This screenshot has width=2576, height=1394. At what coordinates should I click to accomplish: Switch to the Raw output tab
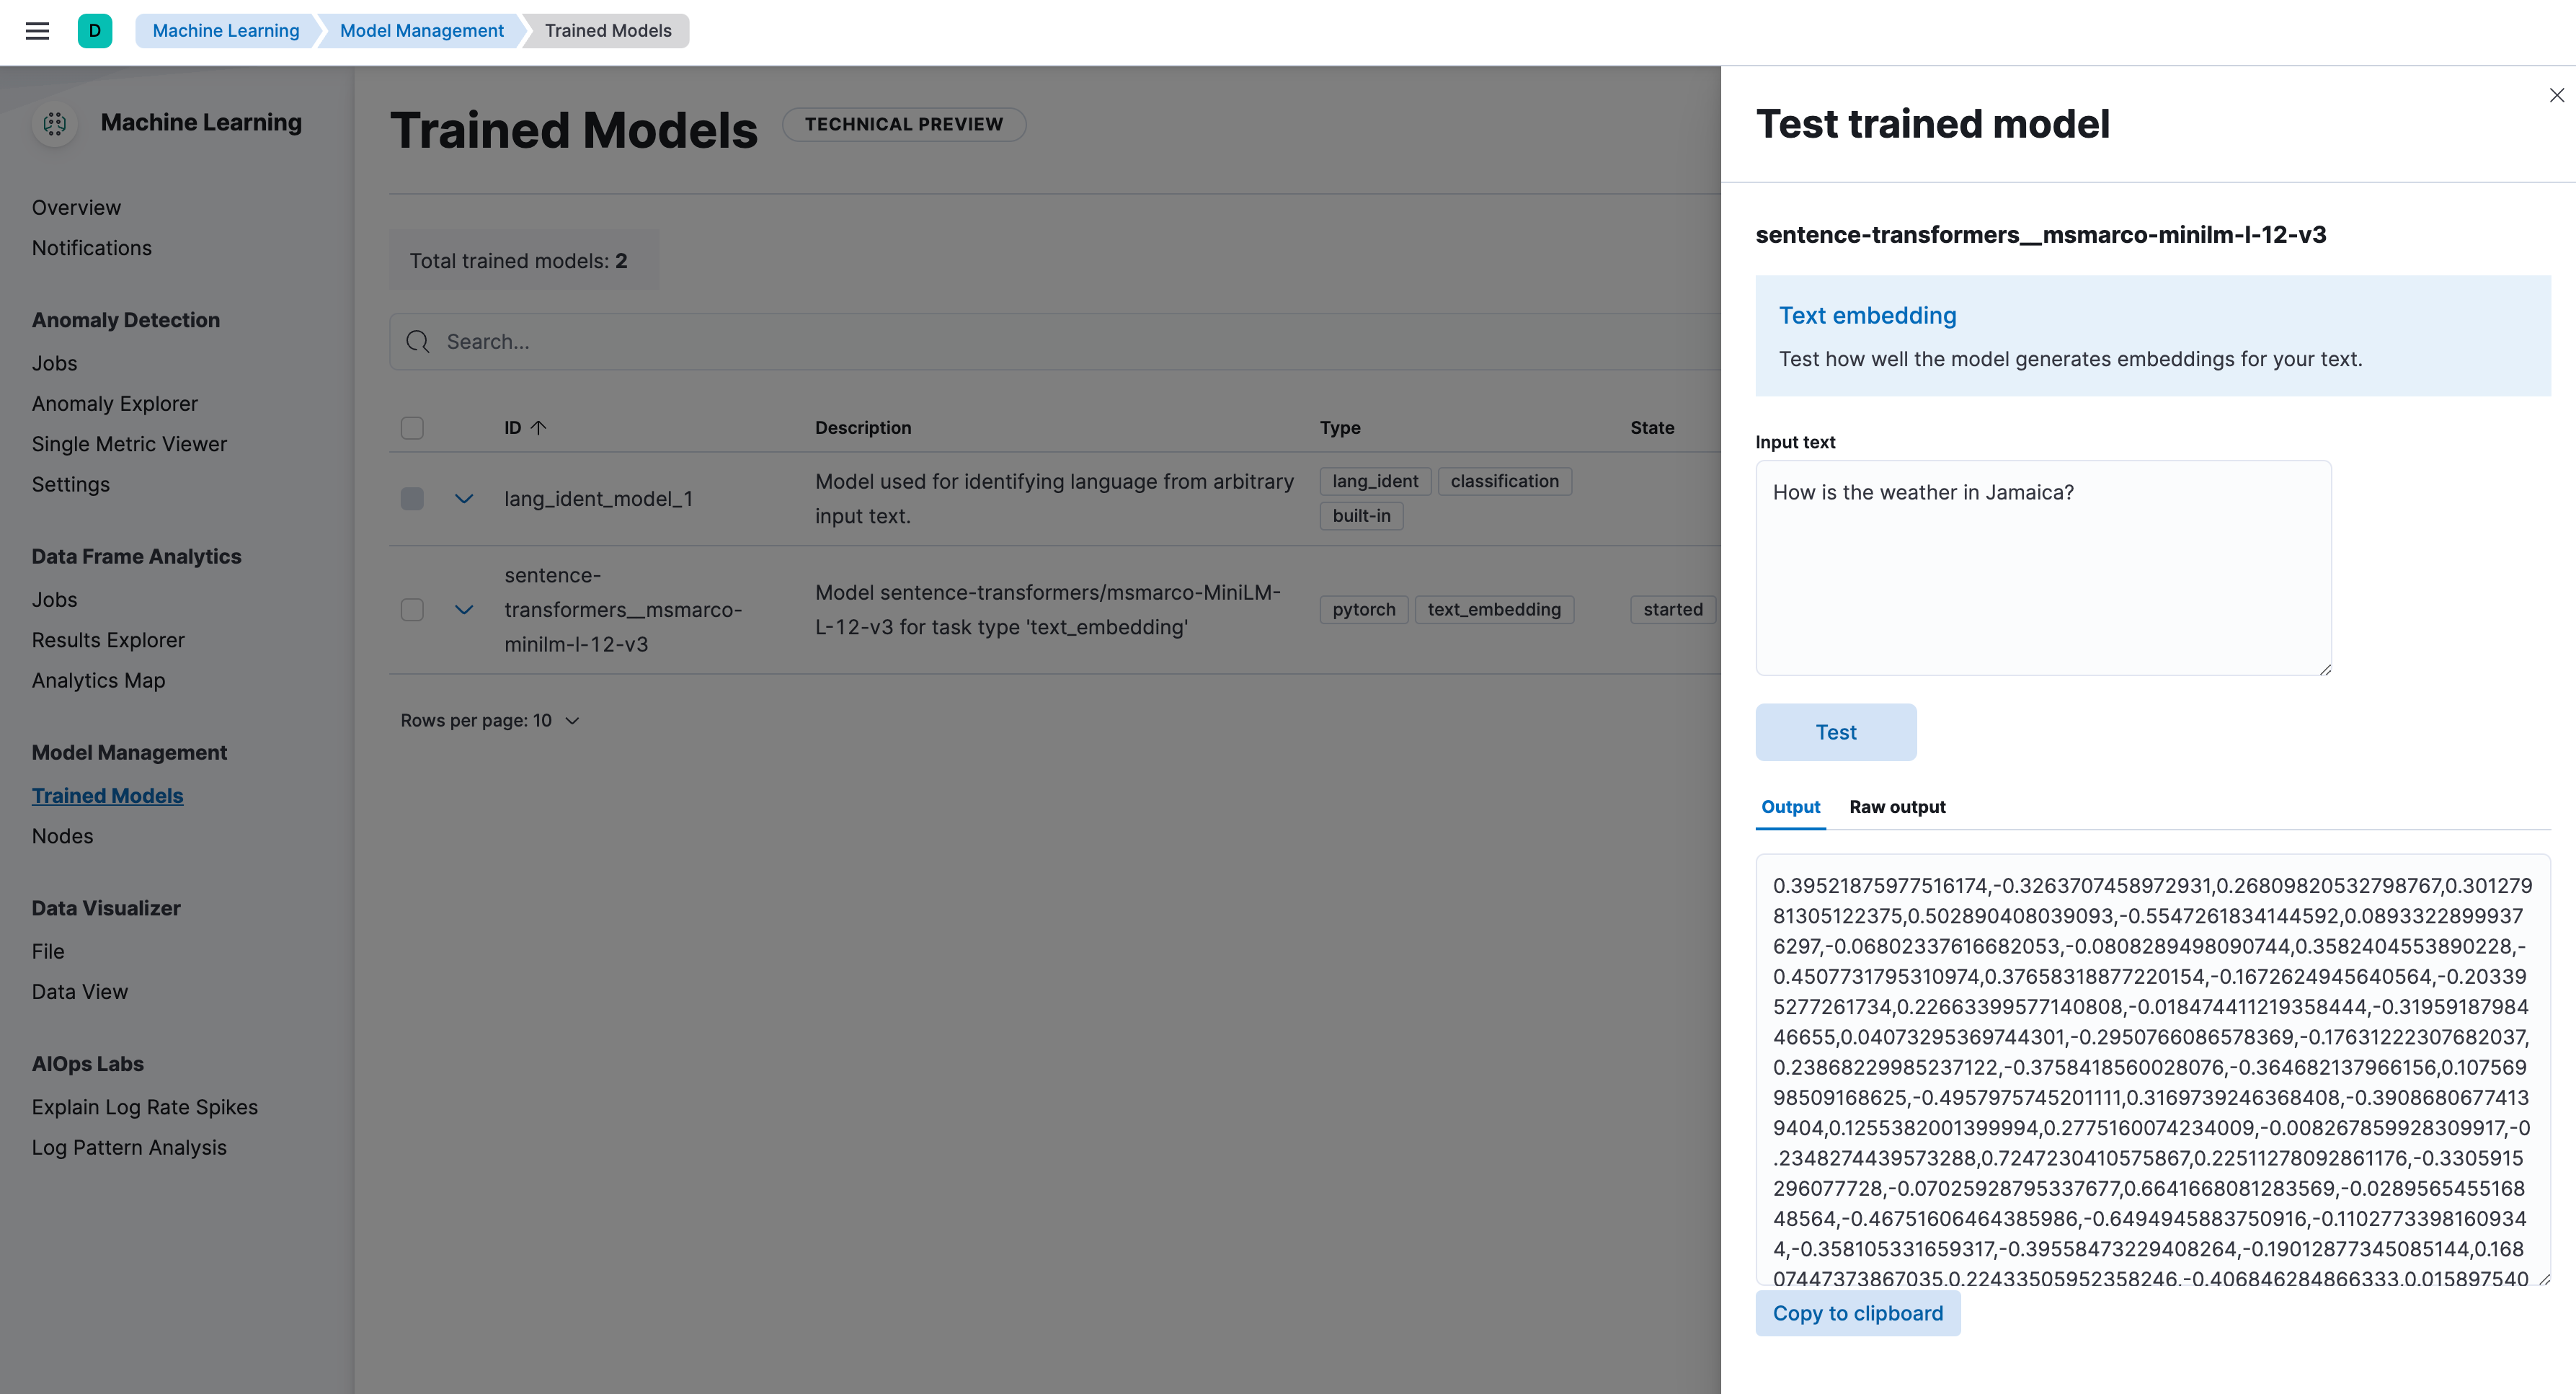1896,807
